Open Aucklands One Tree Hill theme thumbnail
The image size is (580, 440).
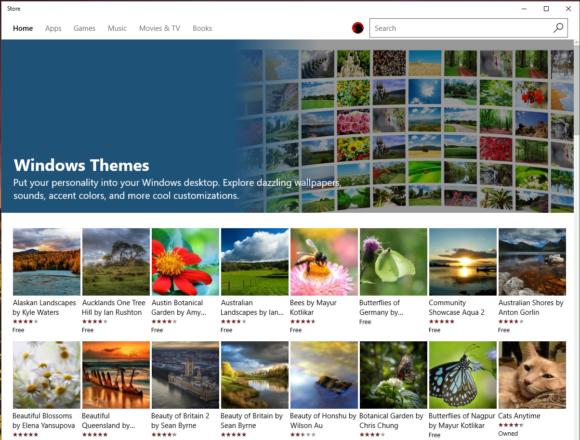116,262
